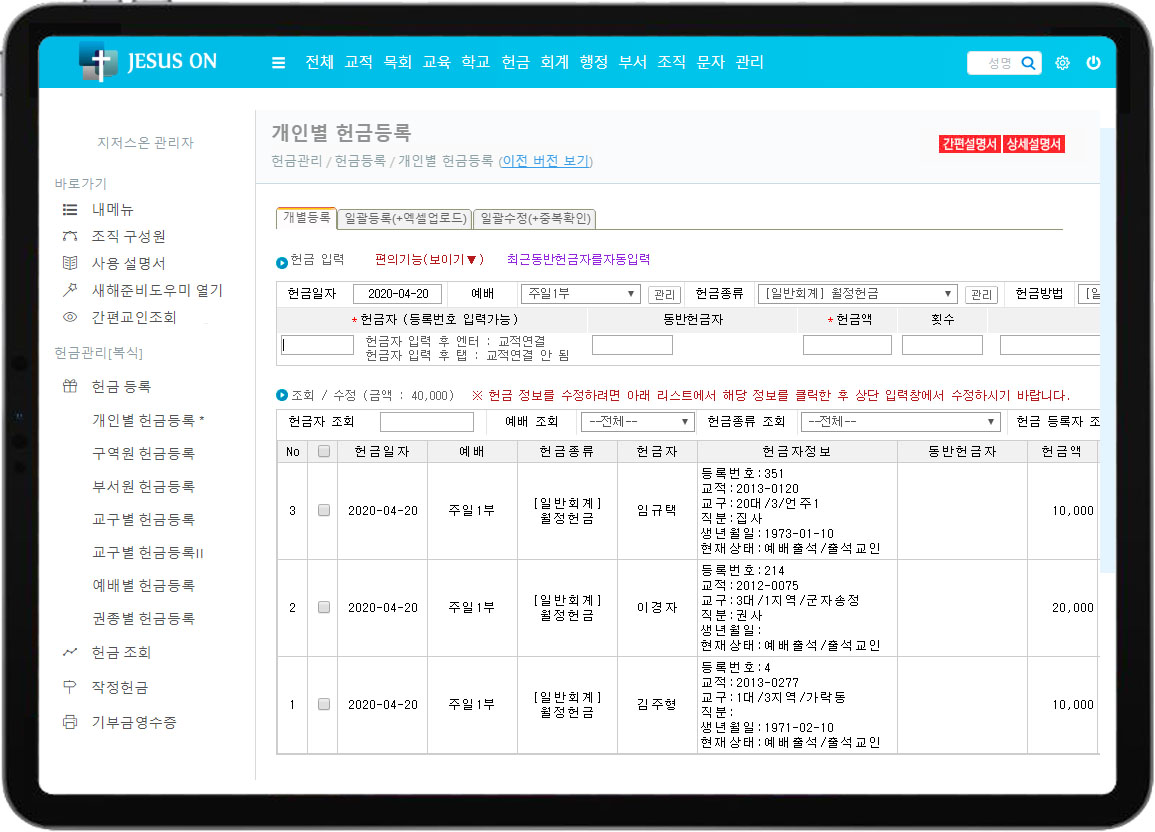Open 간편교인조회 eye icon

click(70, 318)
